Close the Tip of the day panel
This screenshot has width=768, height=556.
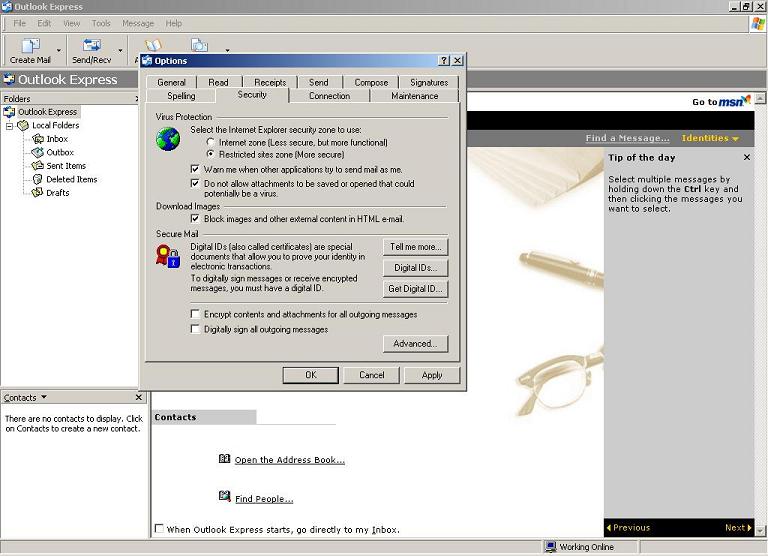point(746,157)
